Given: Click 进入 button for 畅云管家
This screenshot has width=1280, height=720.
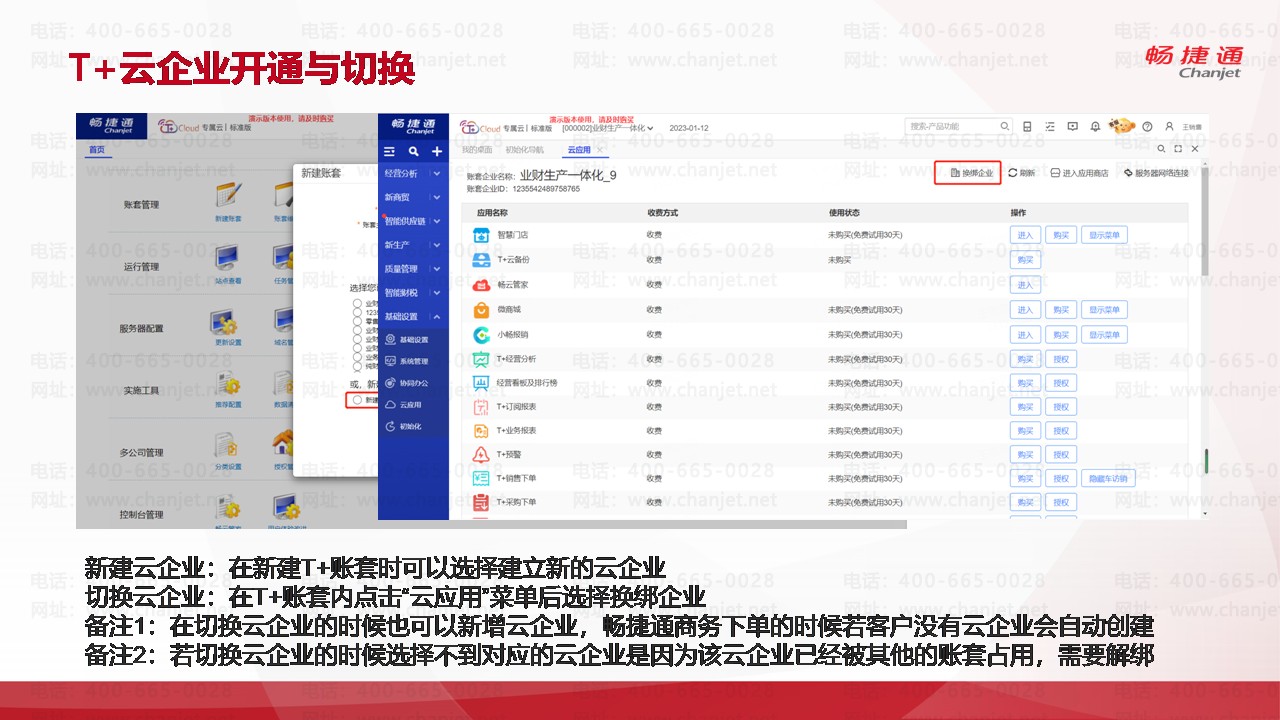Looking at the screenshot, I should pos(1025,284).
